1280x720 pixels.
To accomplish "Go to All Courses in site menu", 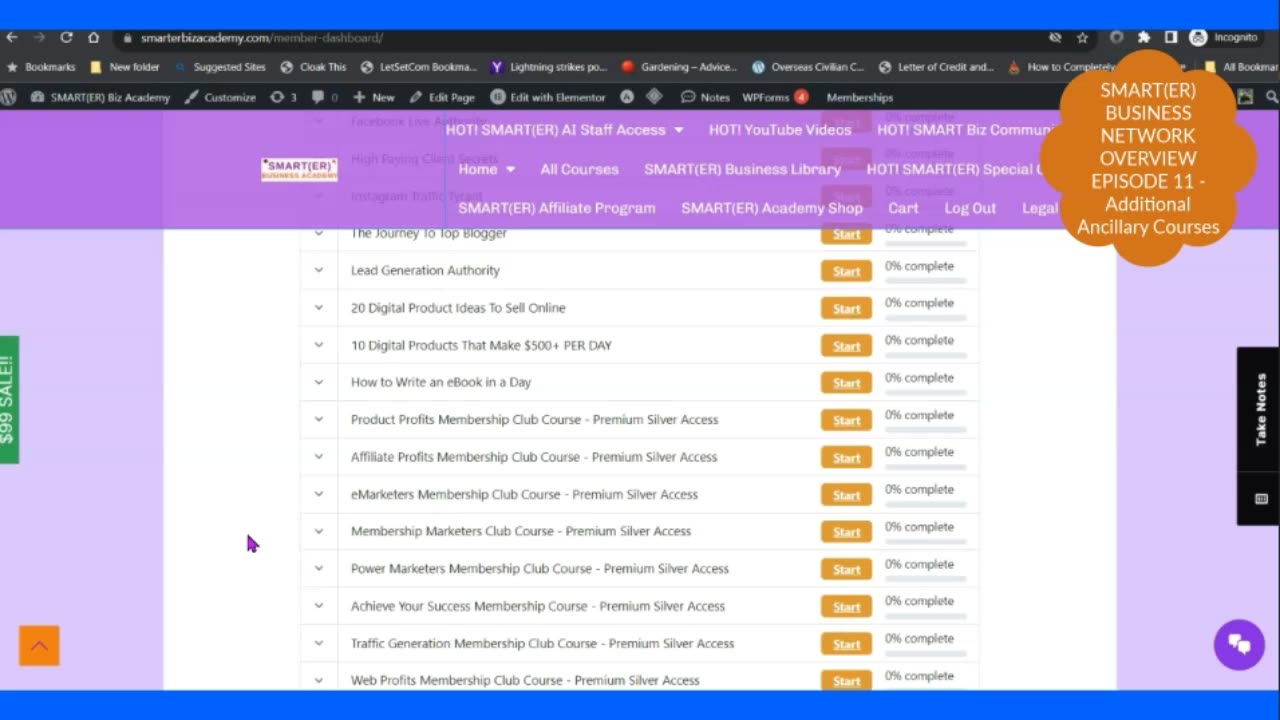I will (579, 169).
